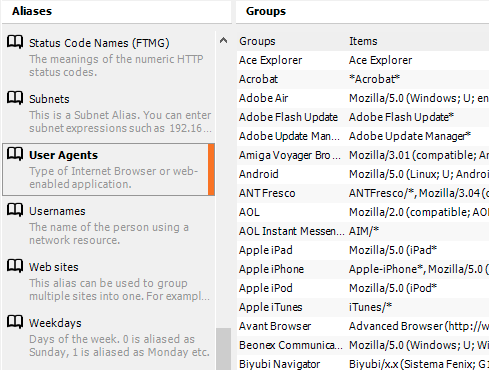
Task: Click the book icon beside Subnets
Action: pos(15,98)
